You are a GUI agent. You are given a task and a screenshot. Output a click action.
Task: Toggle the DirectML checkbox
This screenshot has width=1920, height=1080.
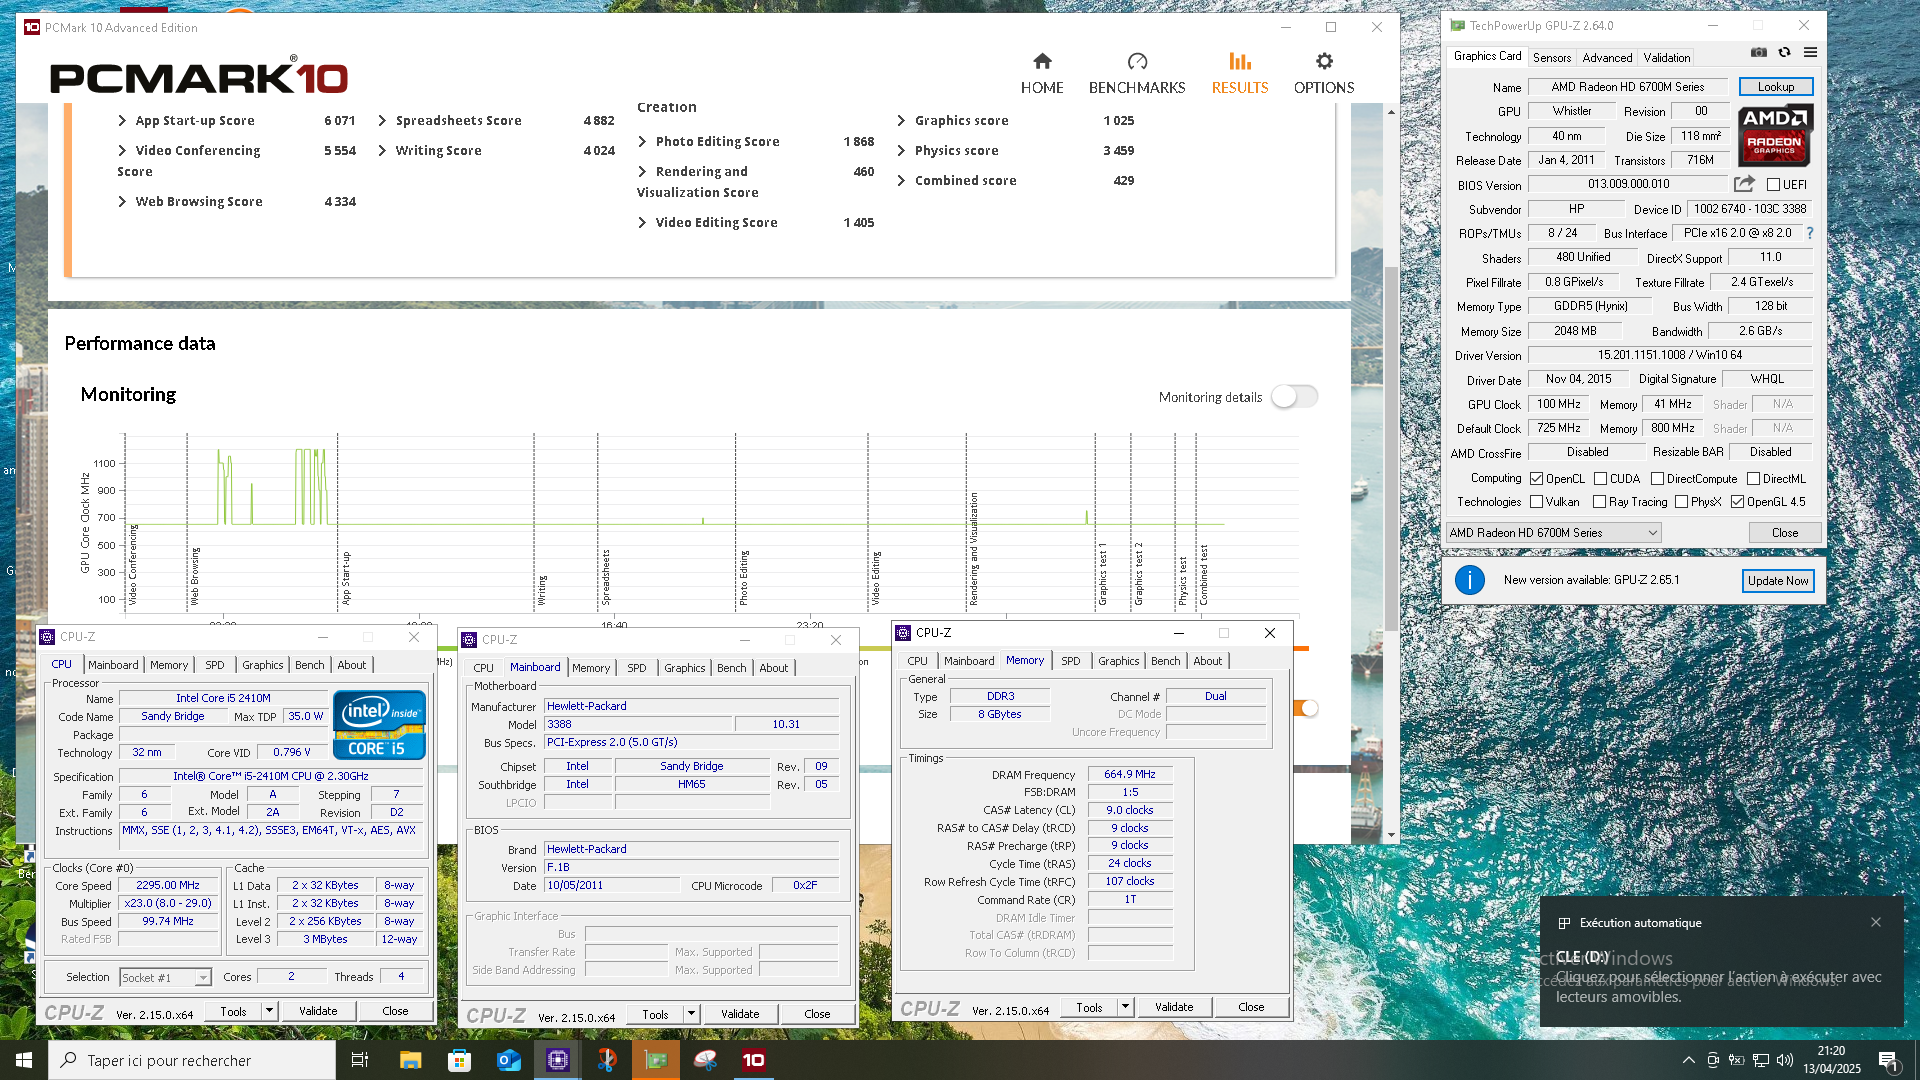pos(1753,479)
